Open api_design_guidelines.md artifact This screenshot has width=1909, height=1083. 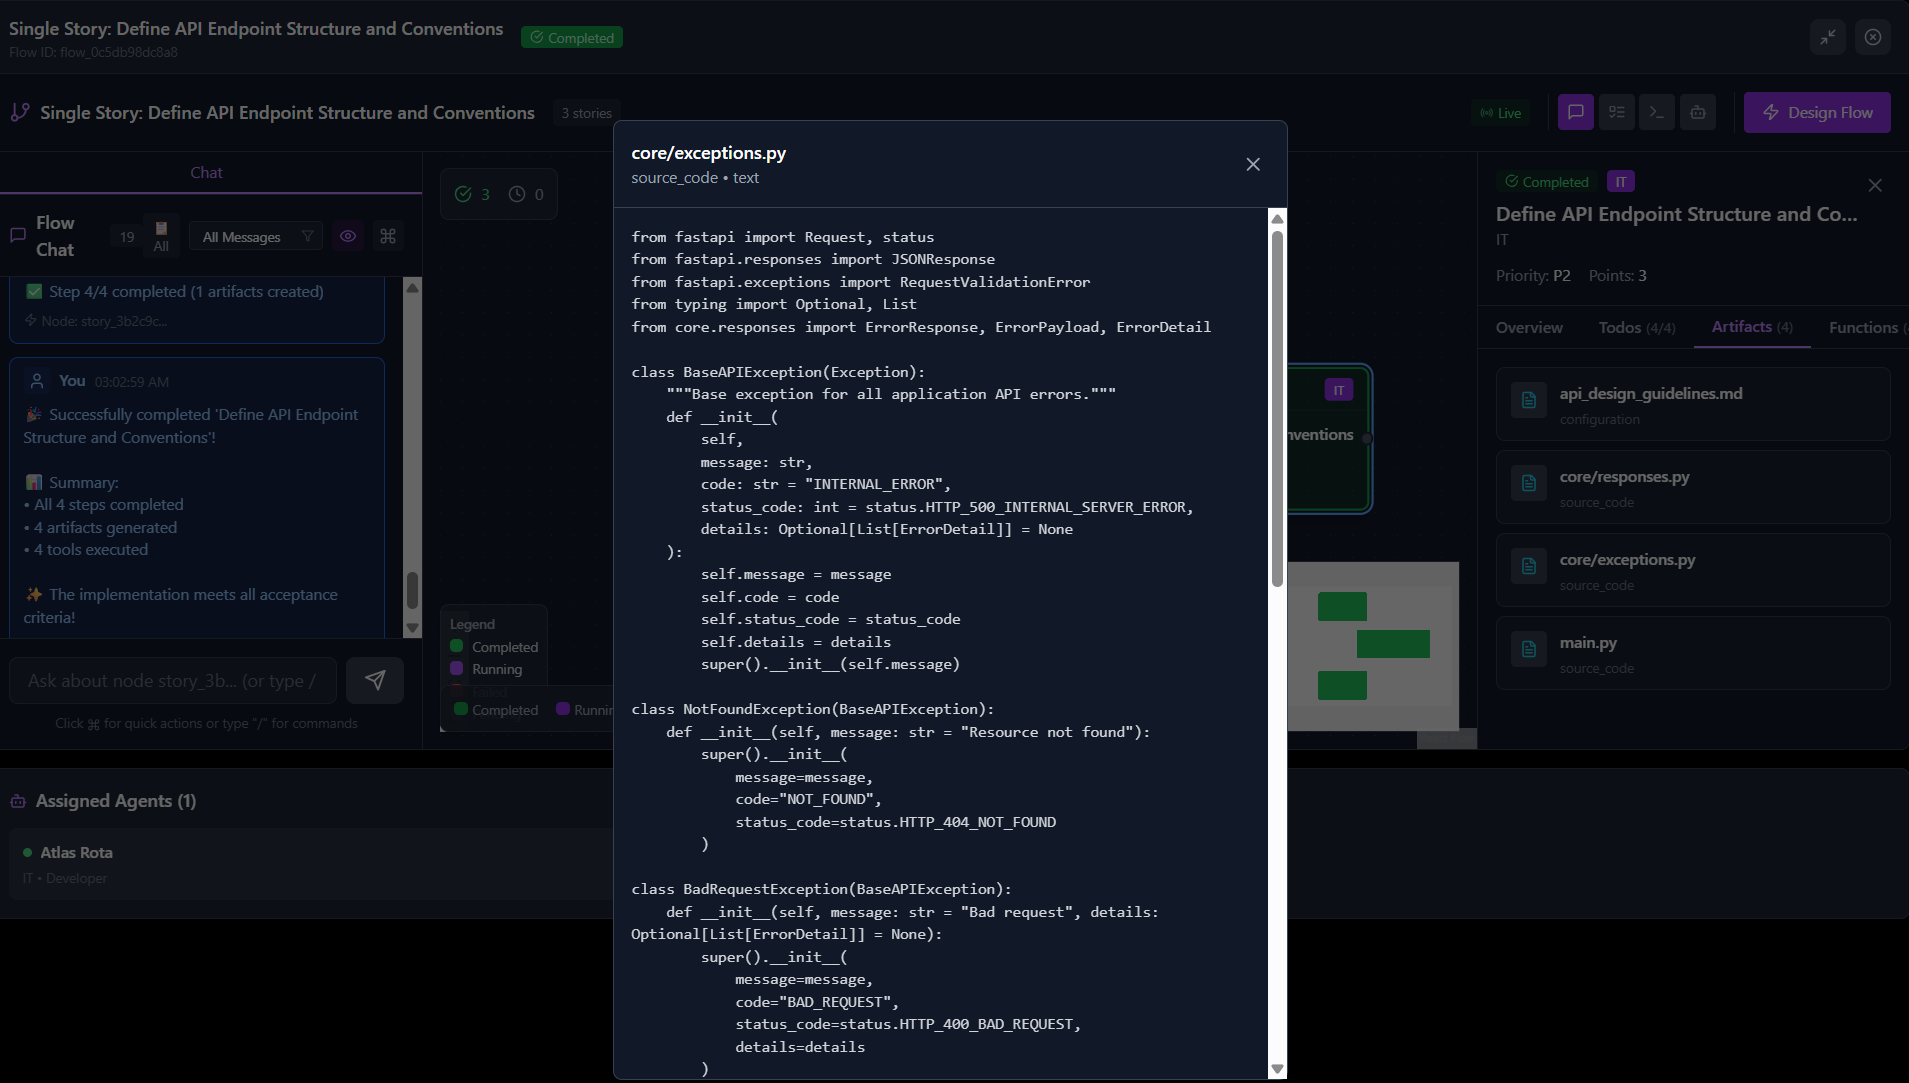(x=1693, y=404)
